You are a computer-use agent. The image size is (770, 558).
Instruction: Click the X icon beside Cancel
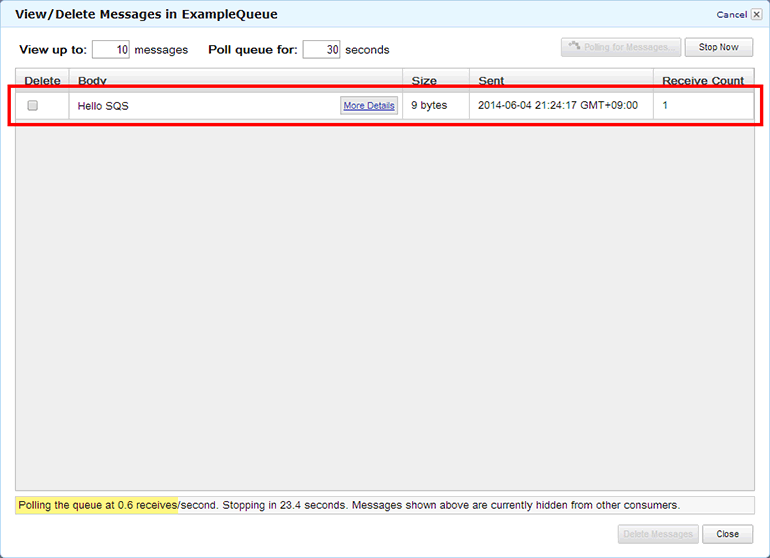click(x=756, y=14)
